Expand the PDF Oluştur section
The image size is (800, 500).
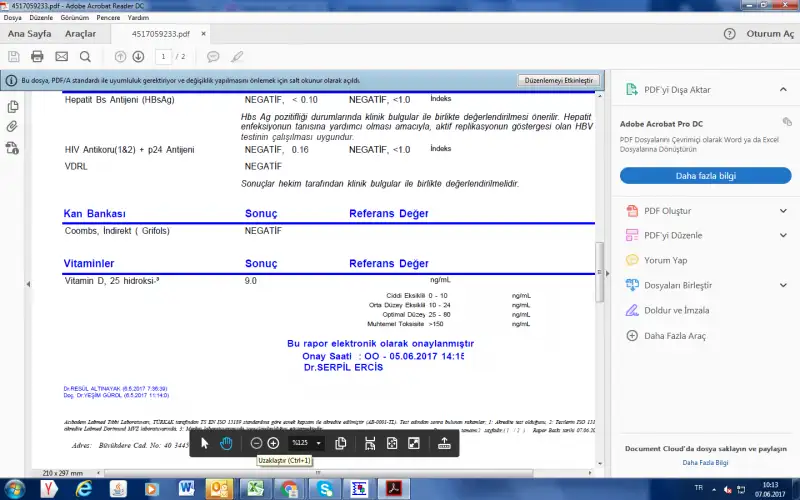coord(783,211)
